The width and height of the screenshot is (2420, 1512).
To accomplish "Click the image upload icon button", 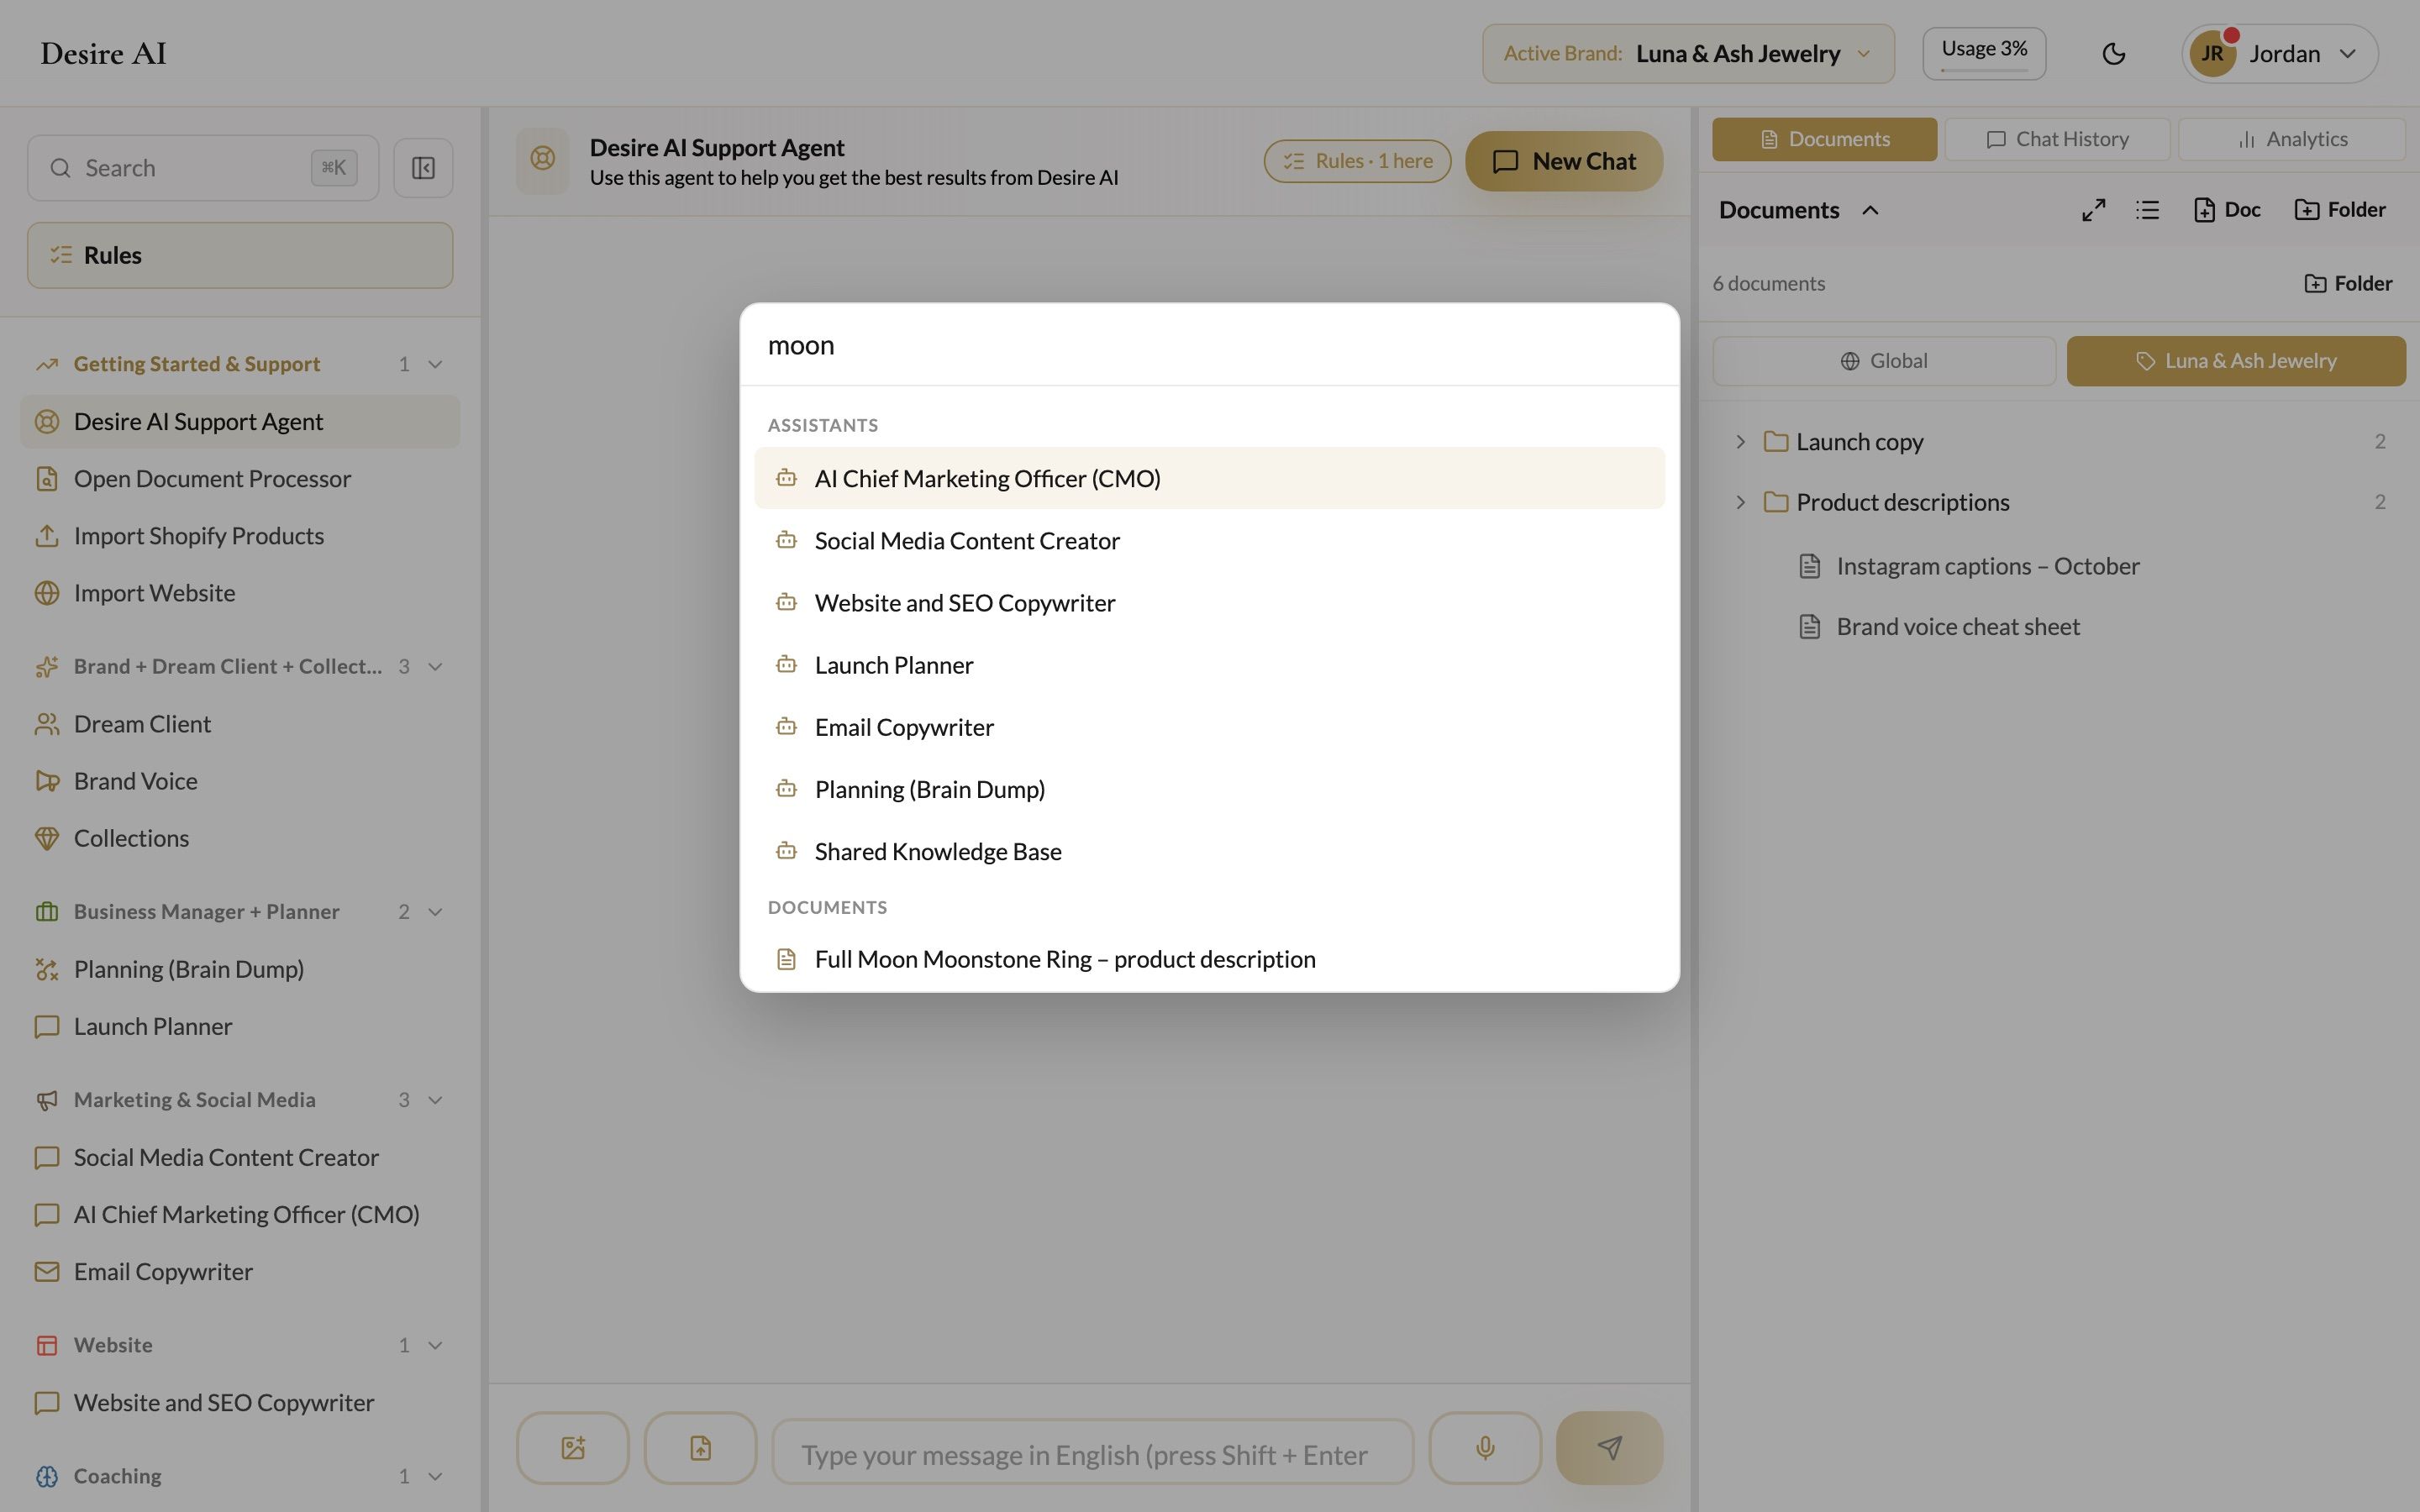I will point(572,1447).
